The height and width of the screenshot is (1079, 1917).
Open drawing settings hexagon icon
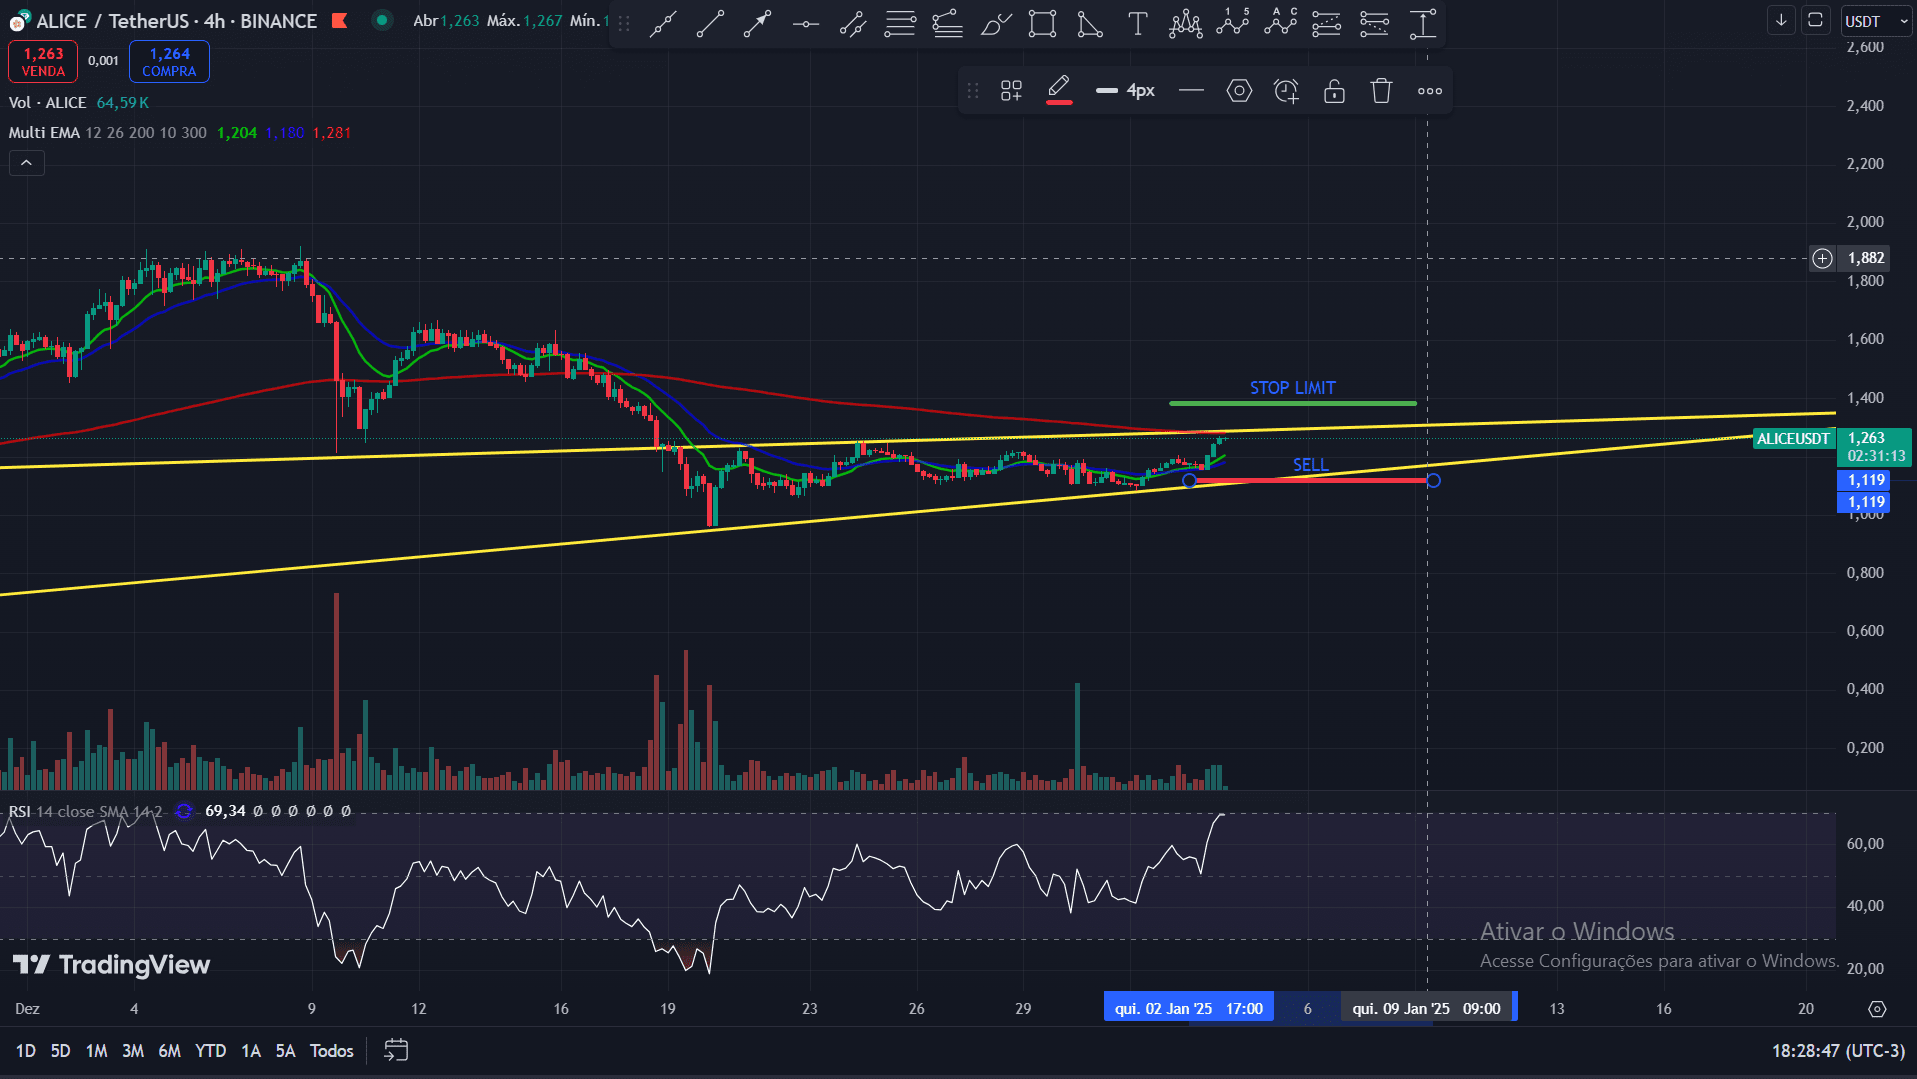coord(1239,91)
